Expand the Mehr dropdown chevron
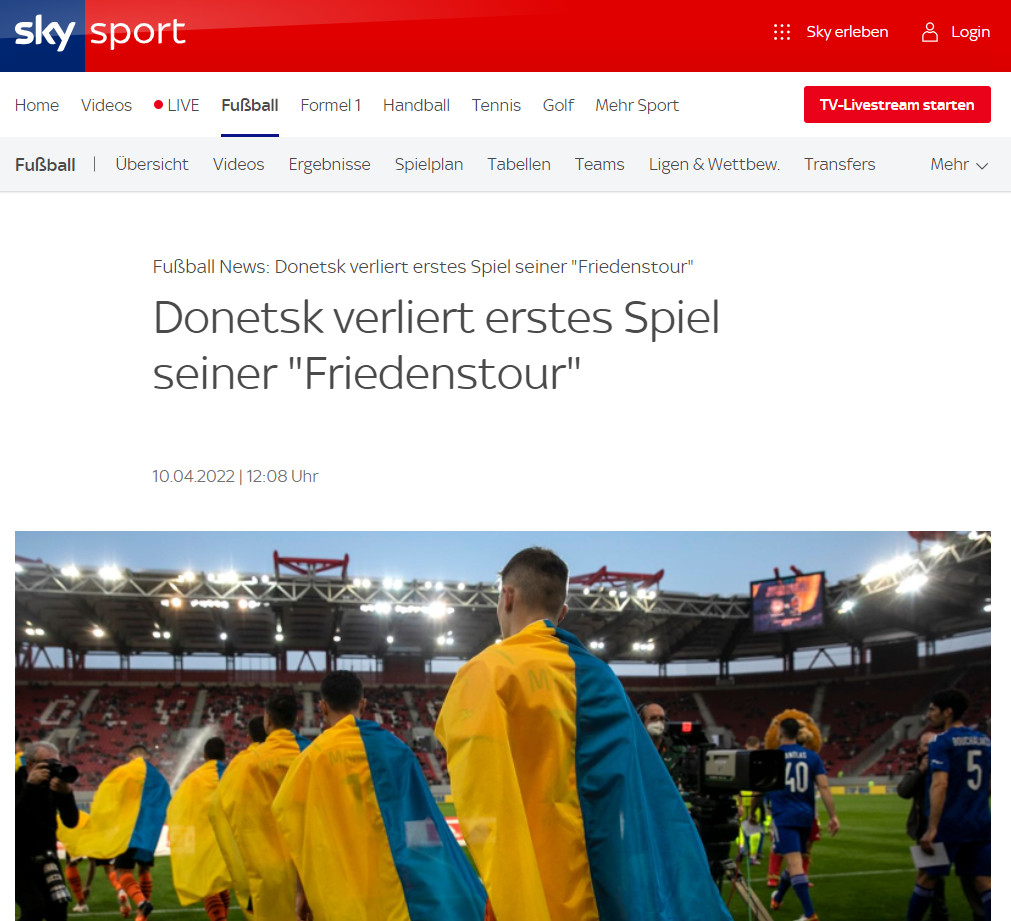1011x921 pixels. pos(982,166)
